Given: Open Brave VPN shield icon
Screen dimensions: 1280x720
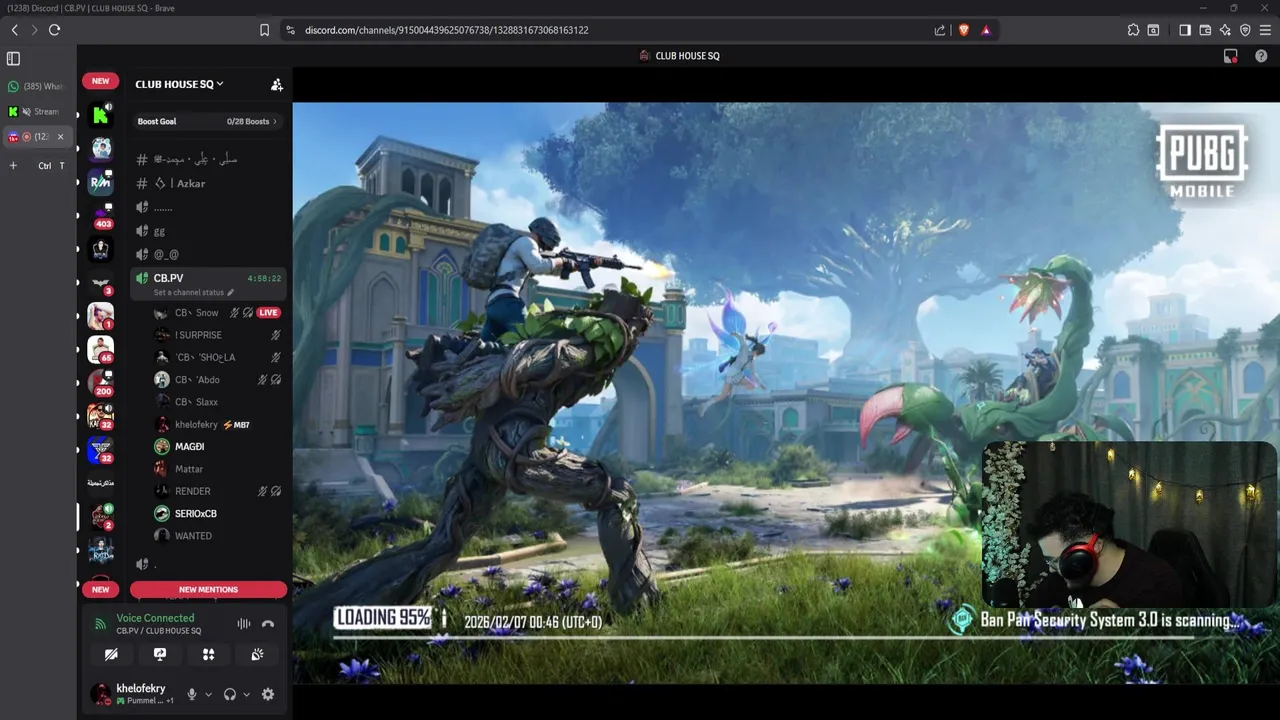Looking at the screenshot, I should pyautogui.click(x=1245, y=30).
